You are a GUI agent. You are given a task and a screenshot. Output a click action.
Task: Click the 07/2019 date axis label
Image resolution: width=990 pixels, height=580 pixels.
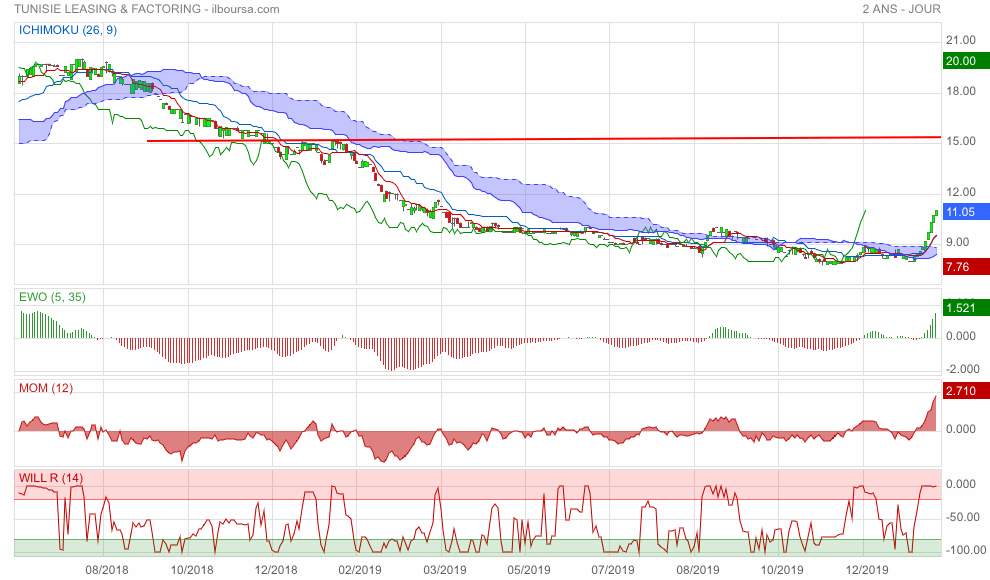point(613,570)
